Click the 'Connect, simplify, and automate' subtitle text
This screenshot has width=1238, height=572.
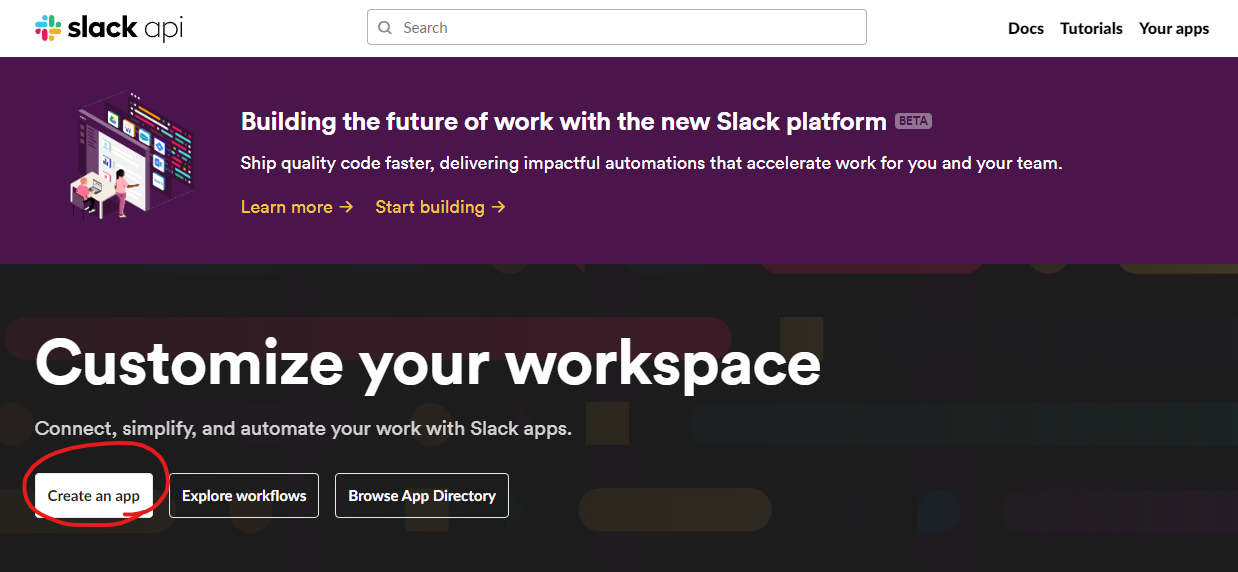[x=303, y=428]
